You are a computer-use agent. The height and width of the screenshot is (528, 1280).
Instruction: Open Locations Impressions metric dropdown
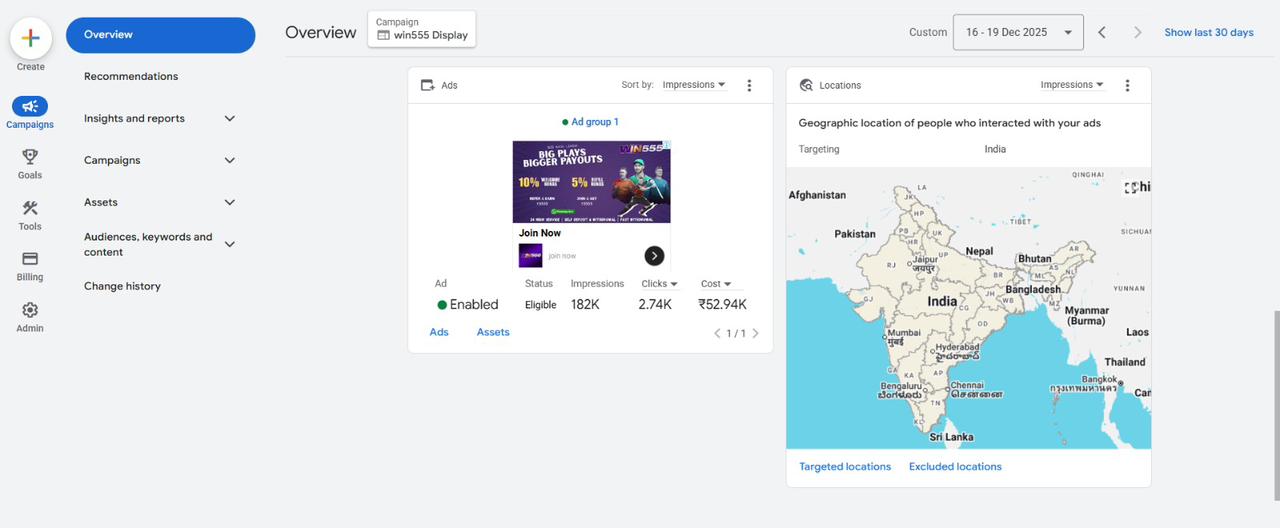(1071, 85)
